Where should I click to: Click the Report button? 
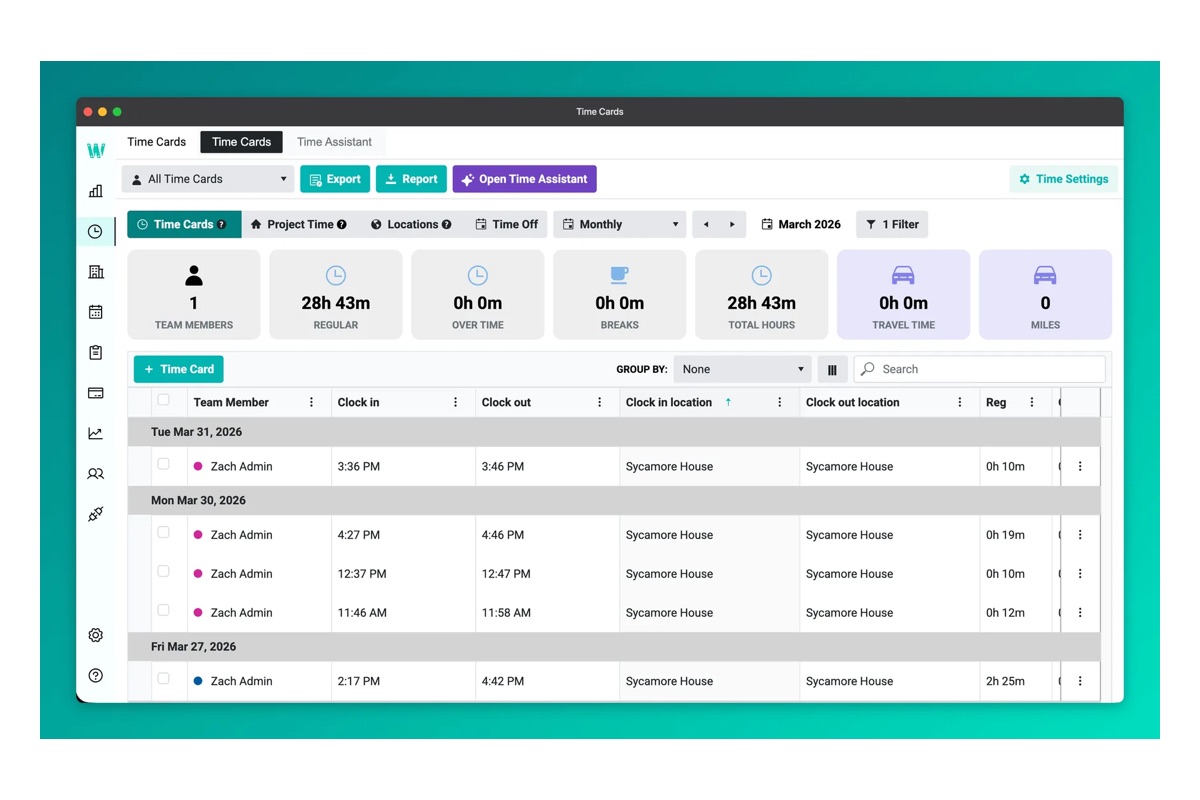click(x=411, y=179)
